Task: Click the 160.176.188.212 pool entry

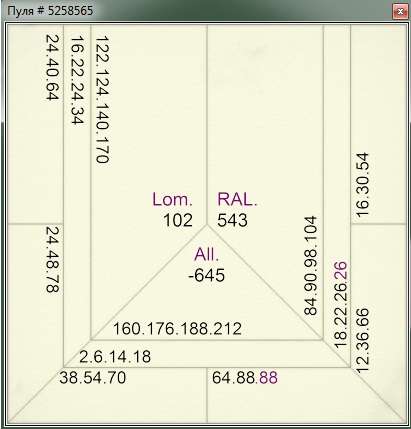Action: click(x=177, y=329)
